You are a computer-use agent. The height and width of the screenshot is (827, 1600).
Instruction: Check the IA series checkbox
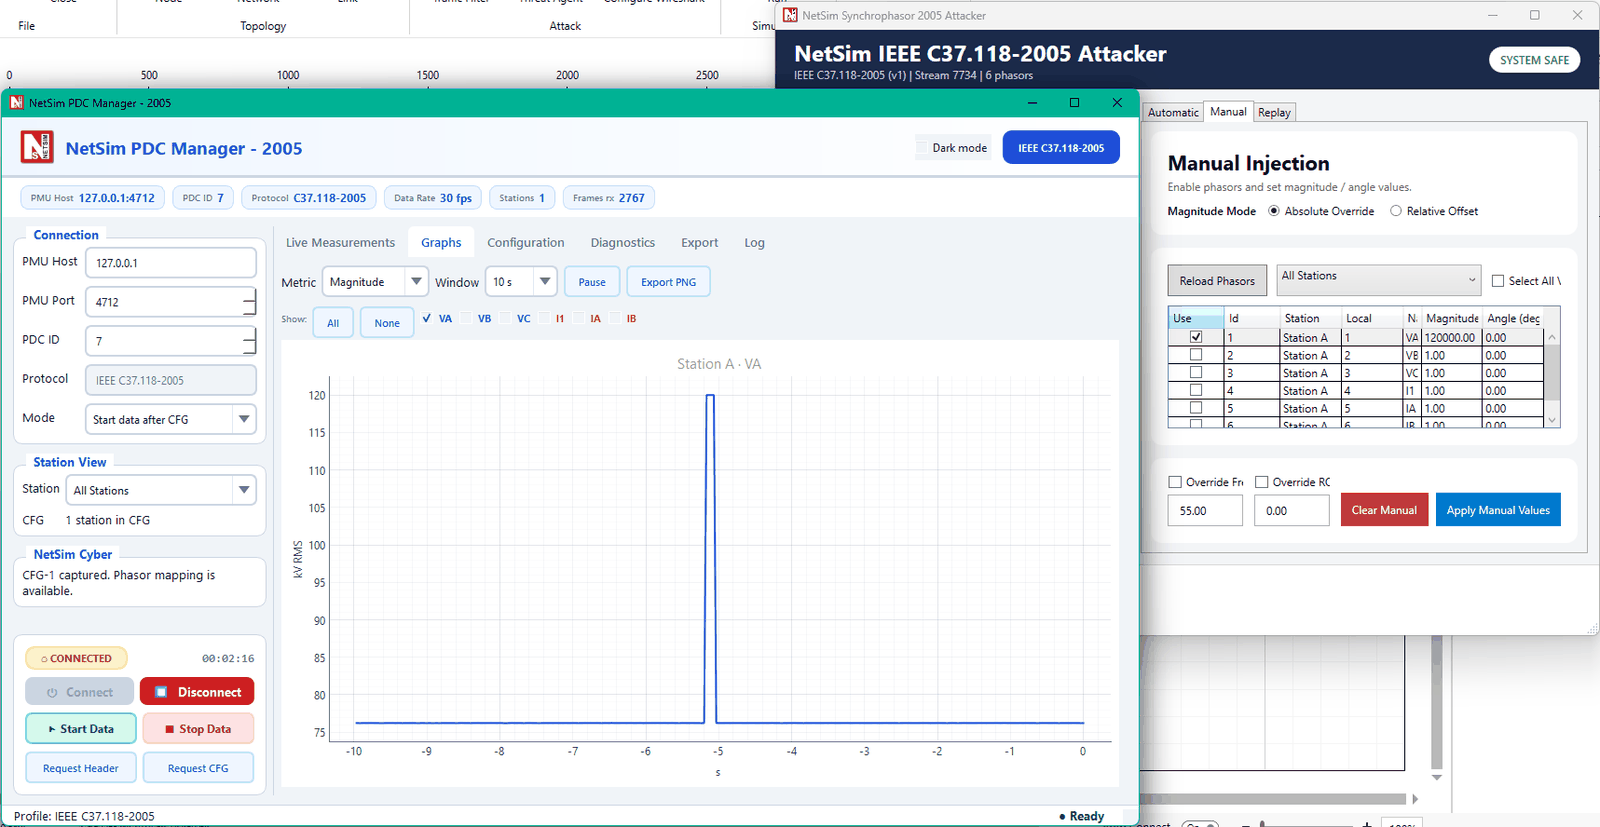(578, 319)
